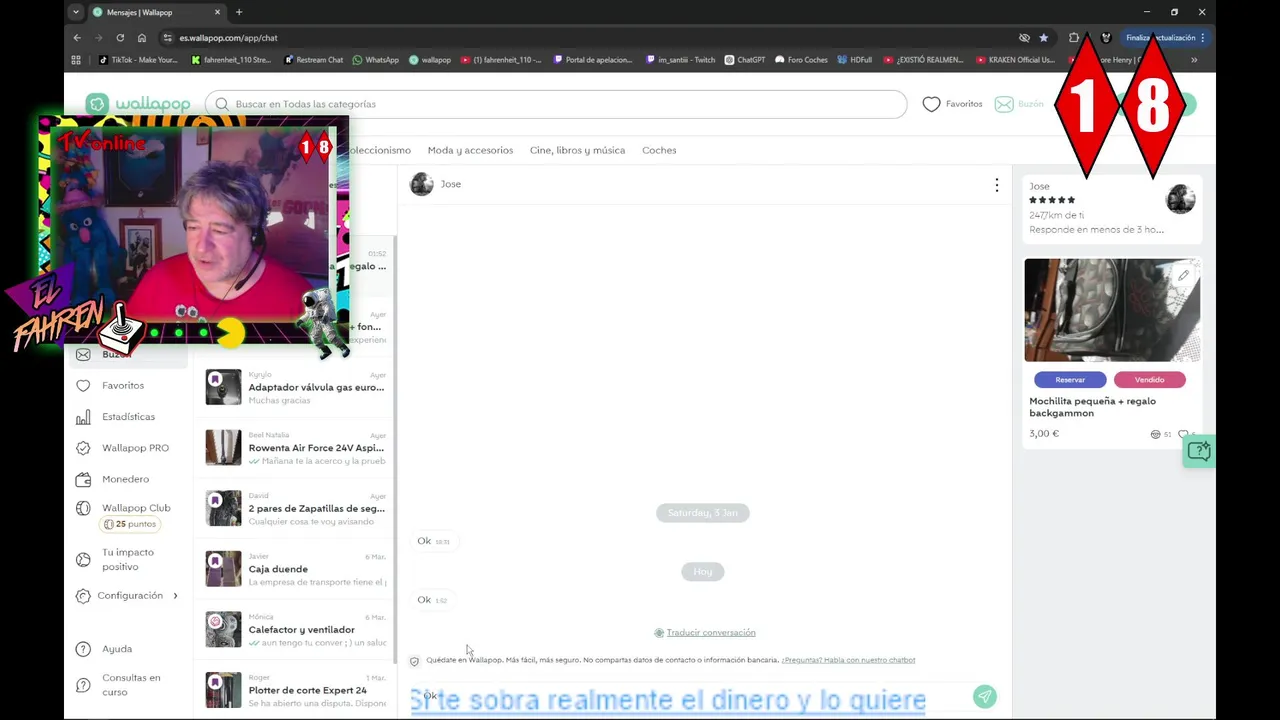Click the search field 'Buscar en Todas las categorías'
This screenshot has height=720, width=1280.
(556, 104)
